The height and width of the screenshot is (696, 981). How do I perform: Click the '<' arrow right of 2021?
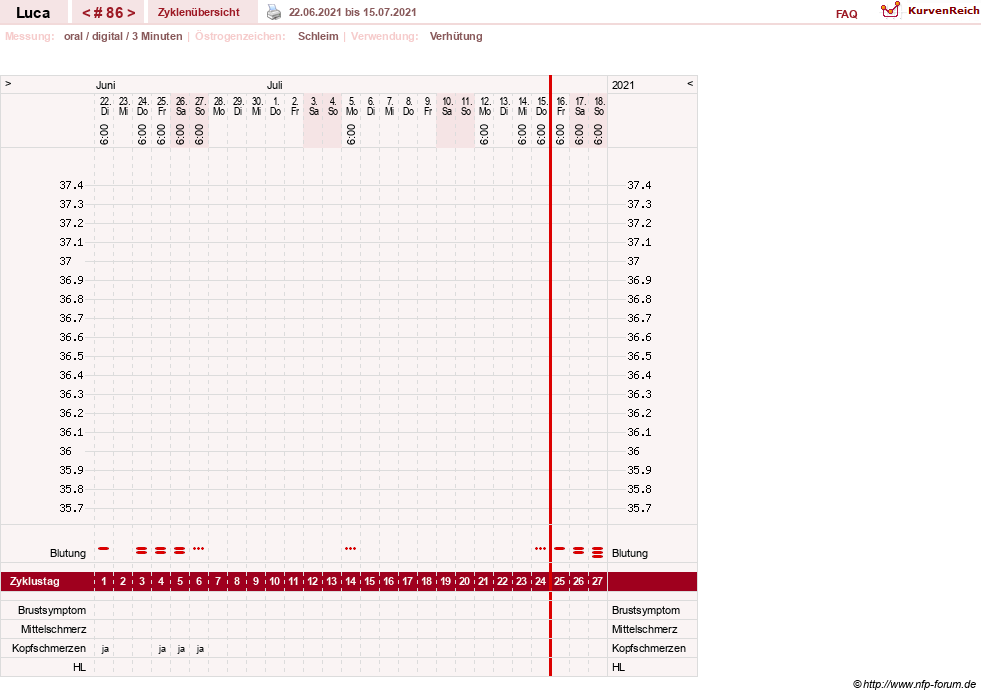(x=689, y=83)
